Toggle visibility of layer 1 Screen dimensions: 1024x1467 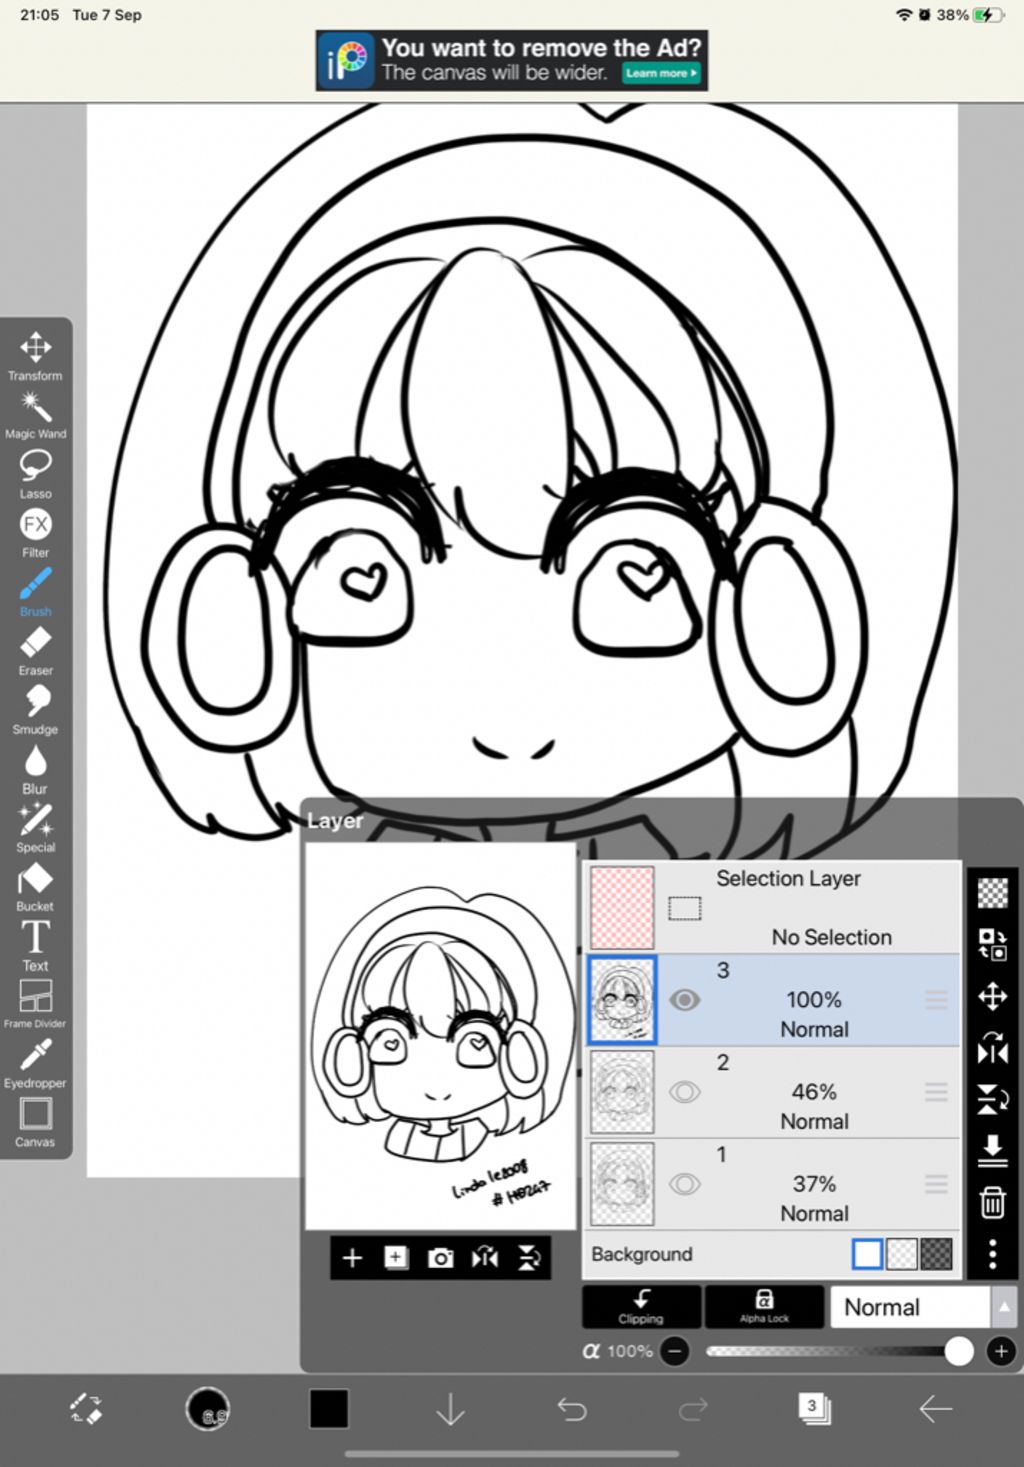pos(685,1184)
